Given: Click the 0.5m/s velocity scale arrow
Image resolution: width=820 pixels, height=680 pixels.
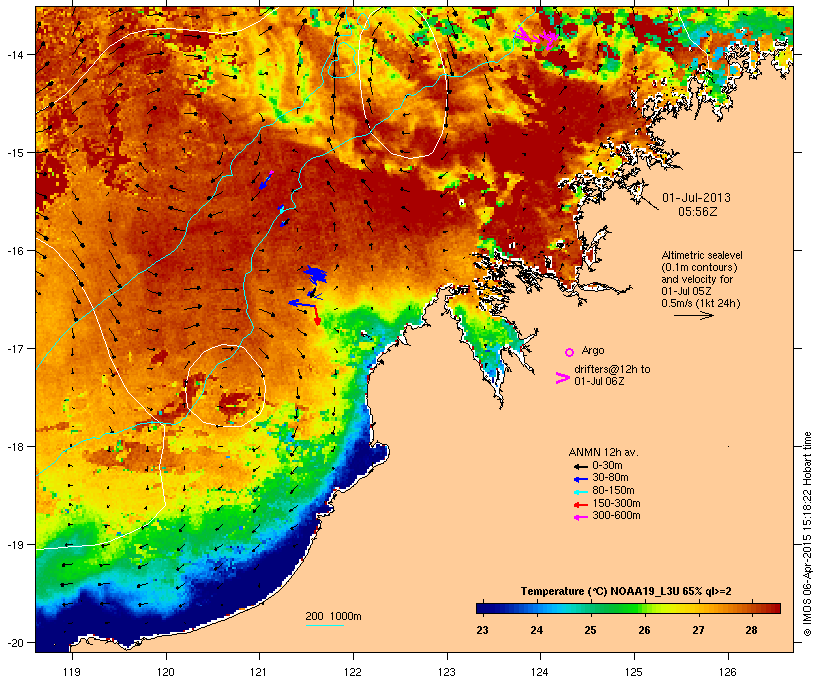Looking at the screenshot, I should [693, 315].
